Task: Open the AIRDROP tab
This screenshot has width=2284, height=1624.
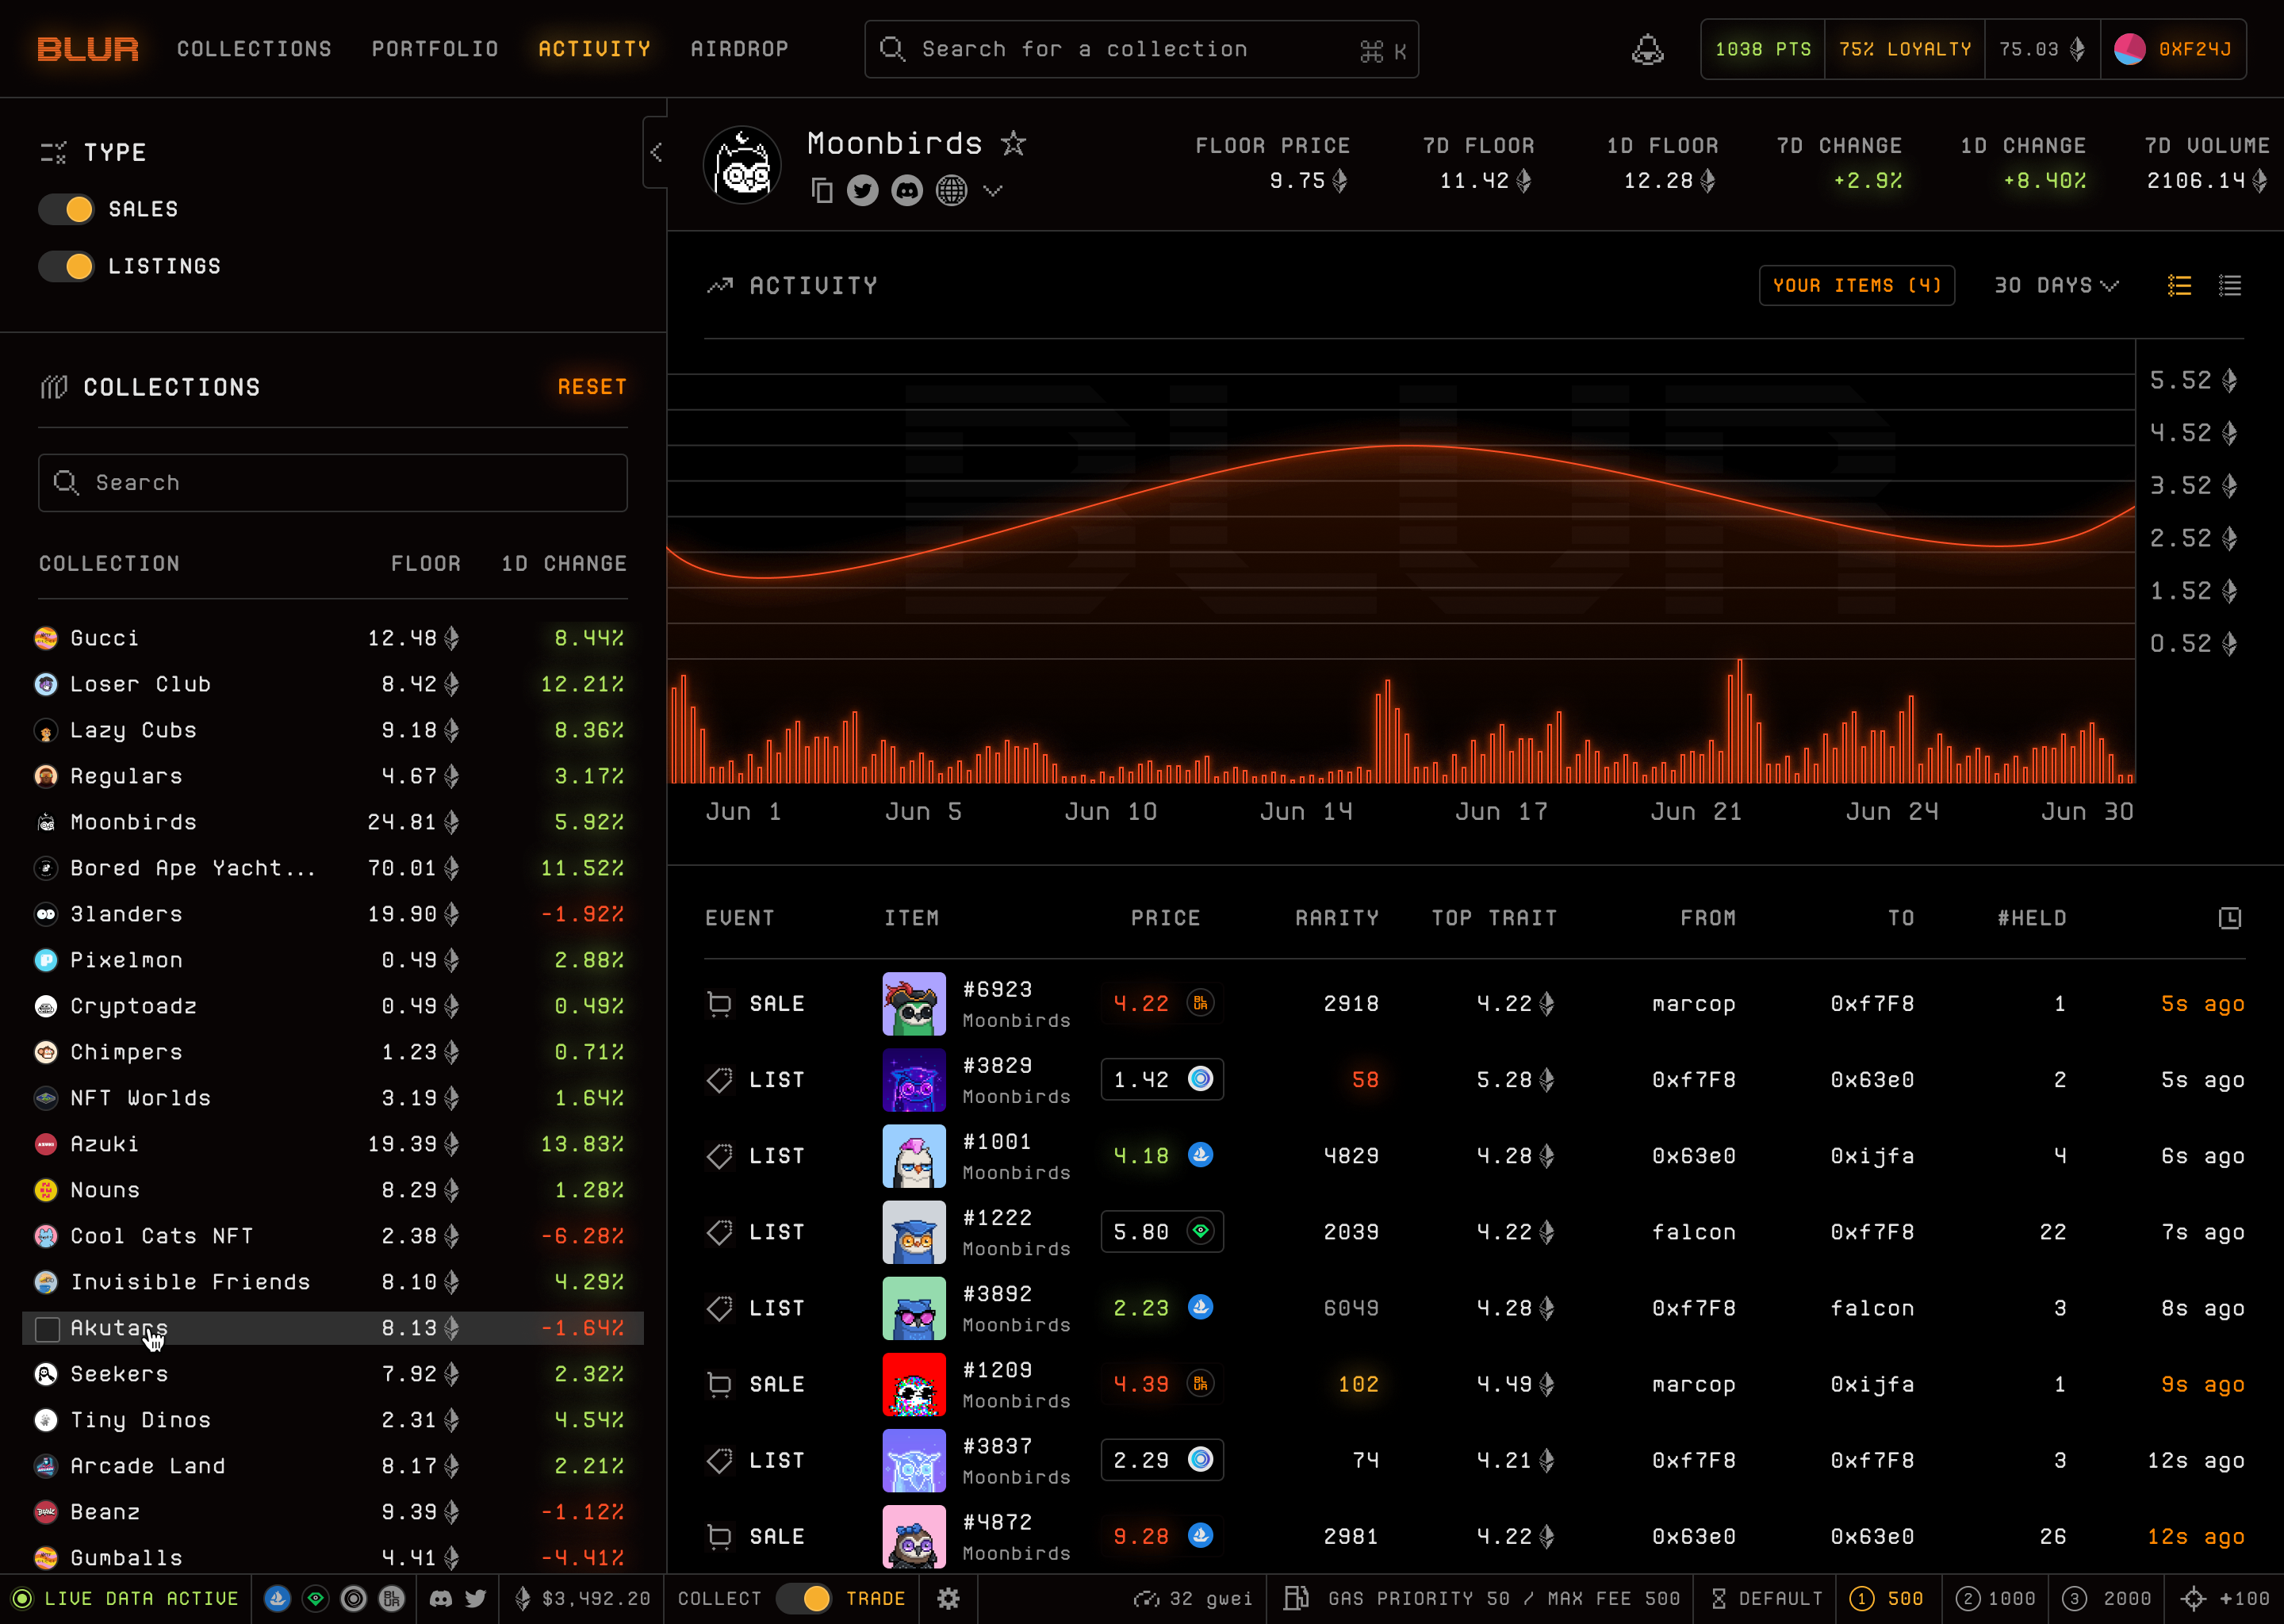Action: (x=739, y=49)
